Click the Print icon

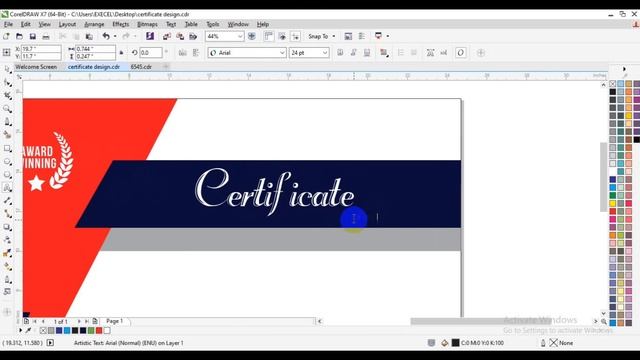click(x=46, y=36)
